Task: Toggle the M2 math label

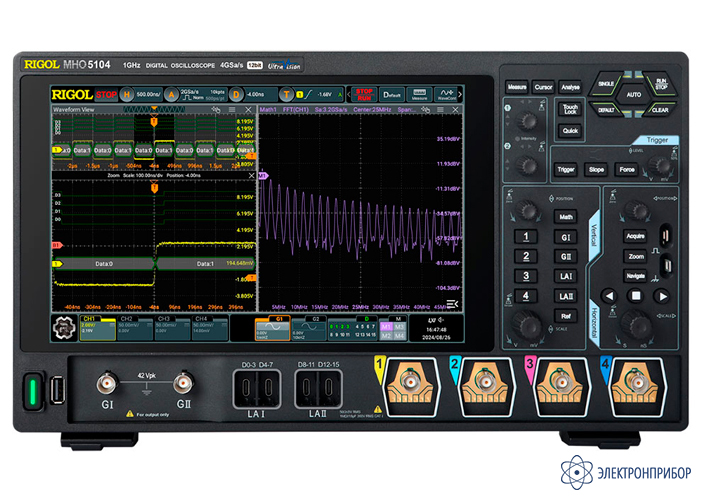Action: (386, 335)
